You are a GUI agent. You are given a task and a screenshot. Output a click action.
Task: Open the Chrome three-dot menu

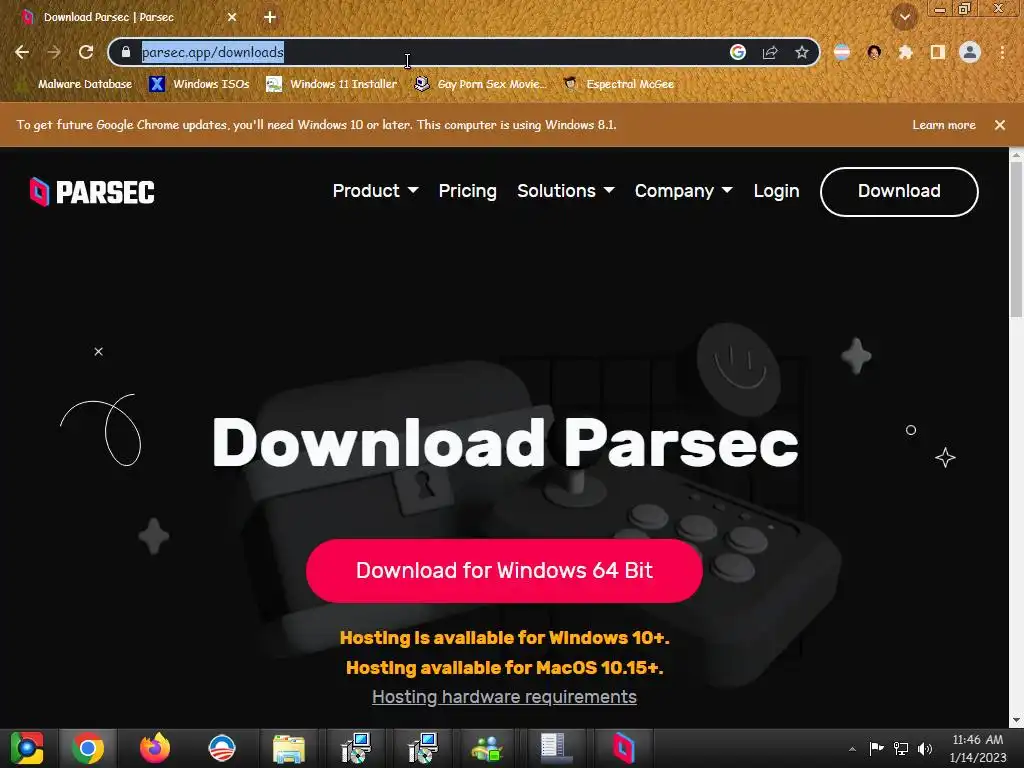pos(1002,52)
